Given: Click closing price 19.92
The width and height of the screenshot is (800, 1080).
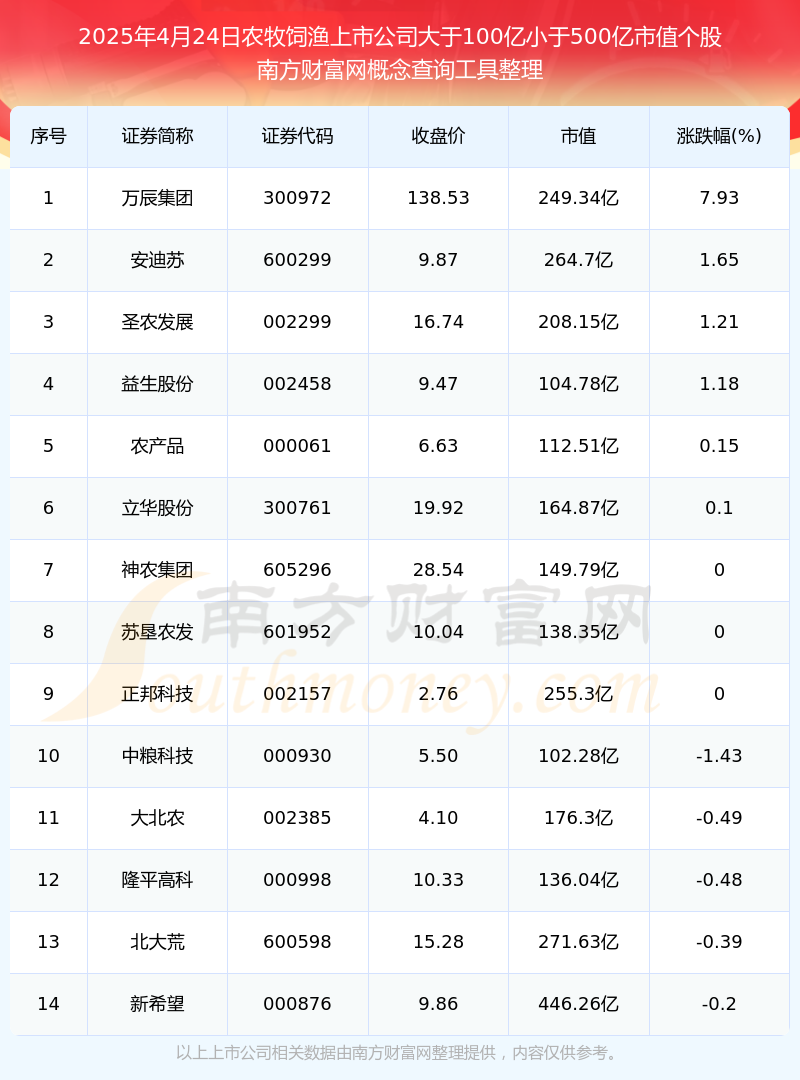Looking at the screenshot, I should (x=438, y=508).
